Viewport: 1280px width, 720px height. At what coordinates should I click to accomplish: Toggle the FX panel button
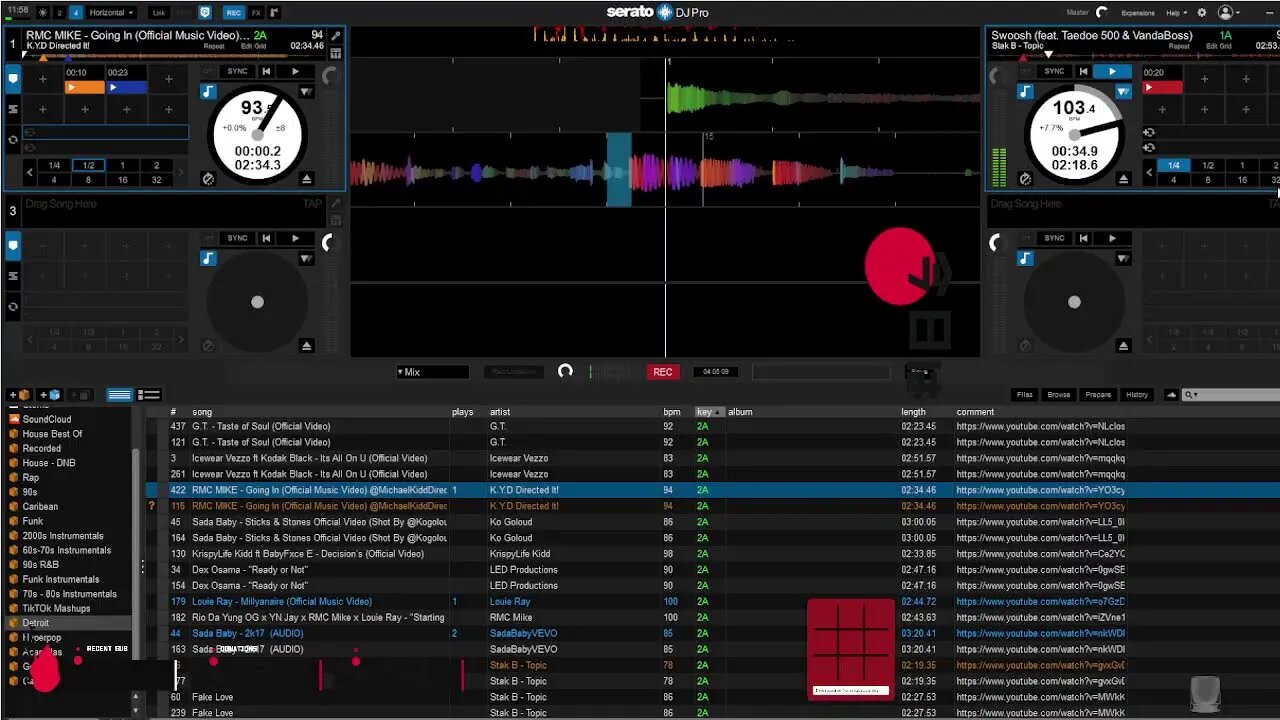coord(257,13)
